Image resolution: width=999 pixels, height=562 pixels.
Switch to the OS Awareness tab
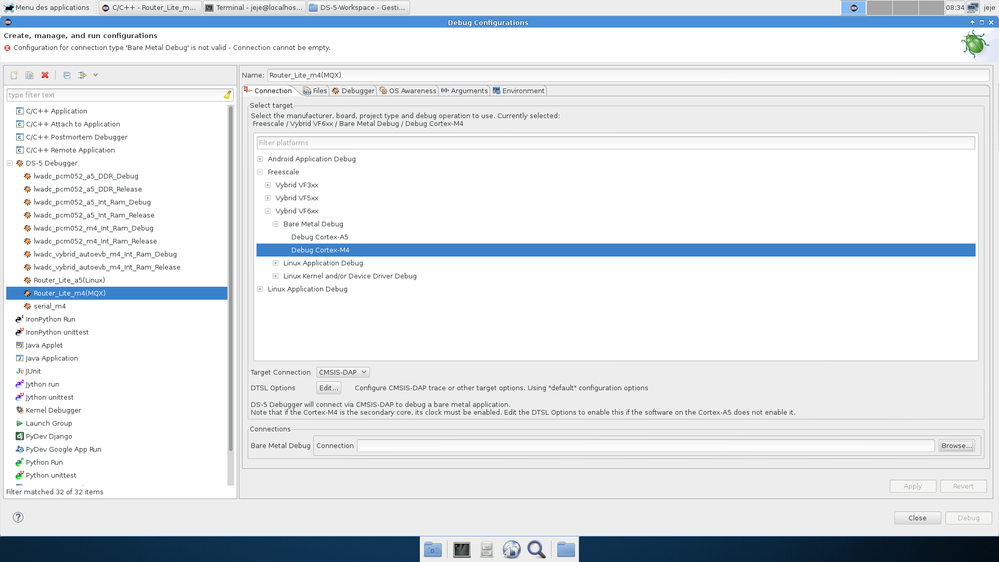click(x=407, y=91)
